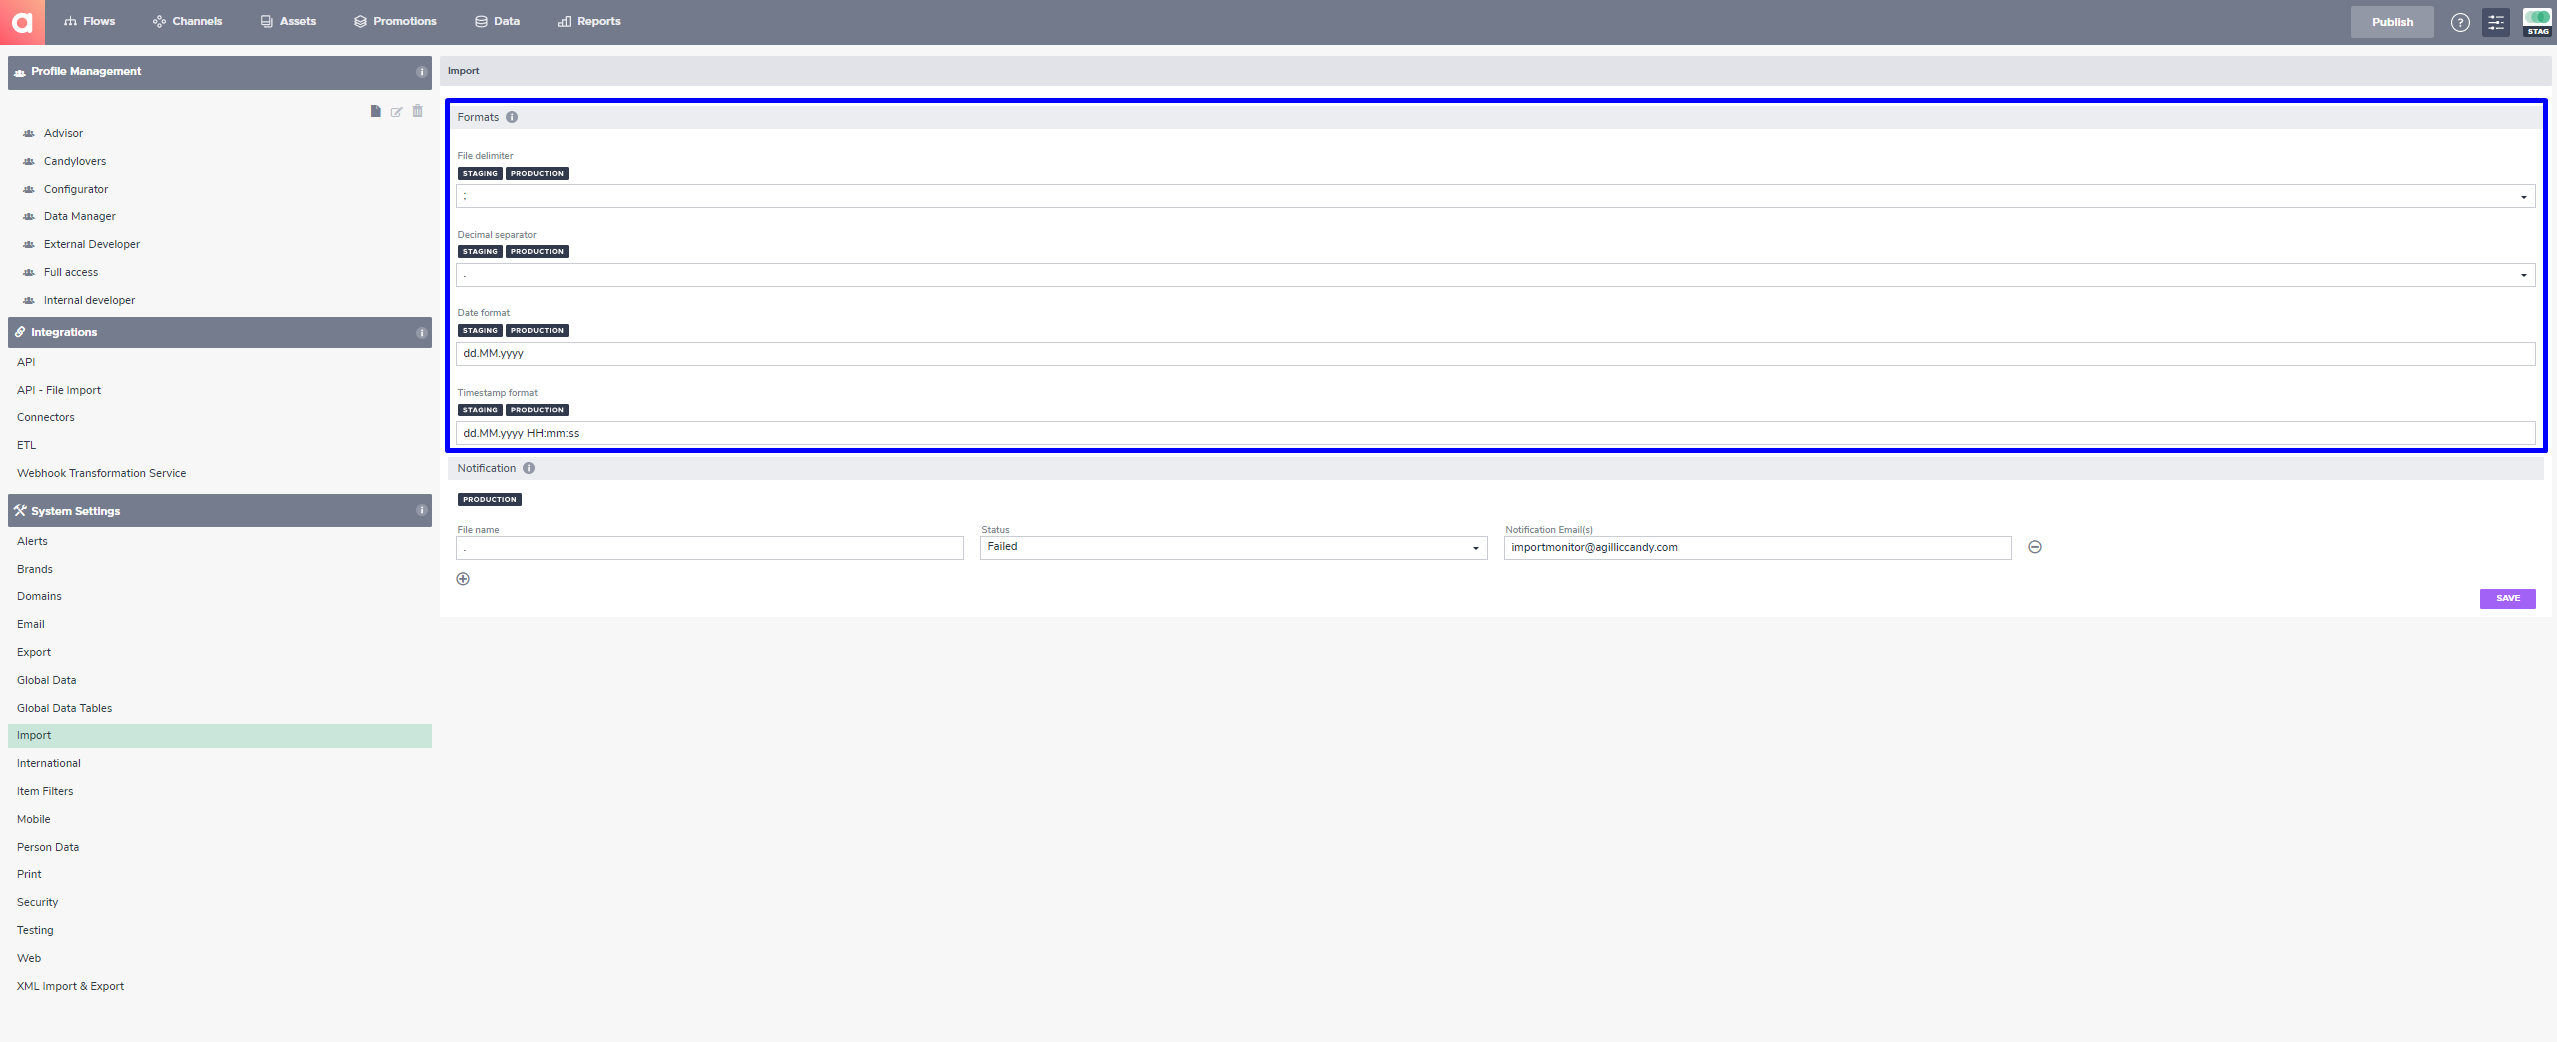Image resolution: width=2557 pixels, height=1042 pixels.
Task: Open the Mobile settings
Action: 34,819
